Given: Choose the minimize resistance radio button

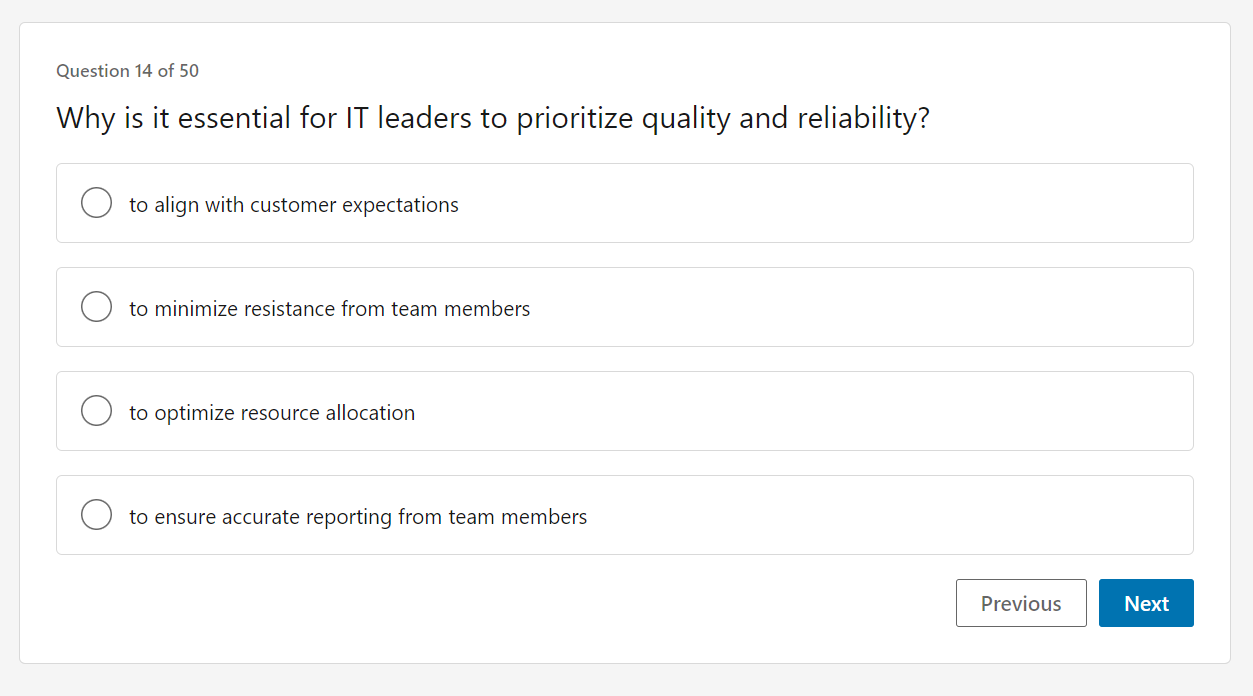Looking at the screenshot, I should (96, 307).
